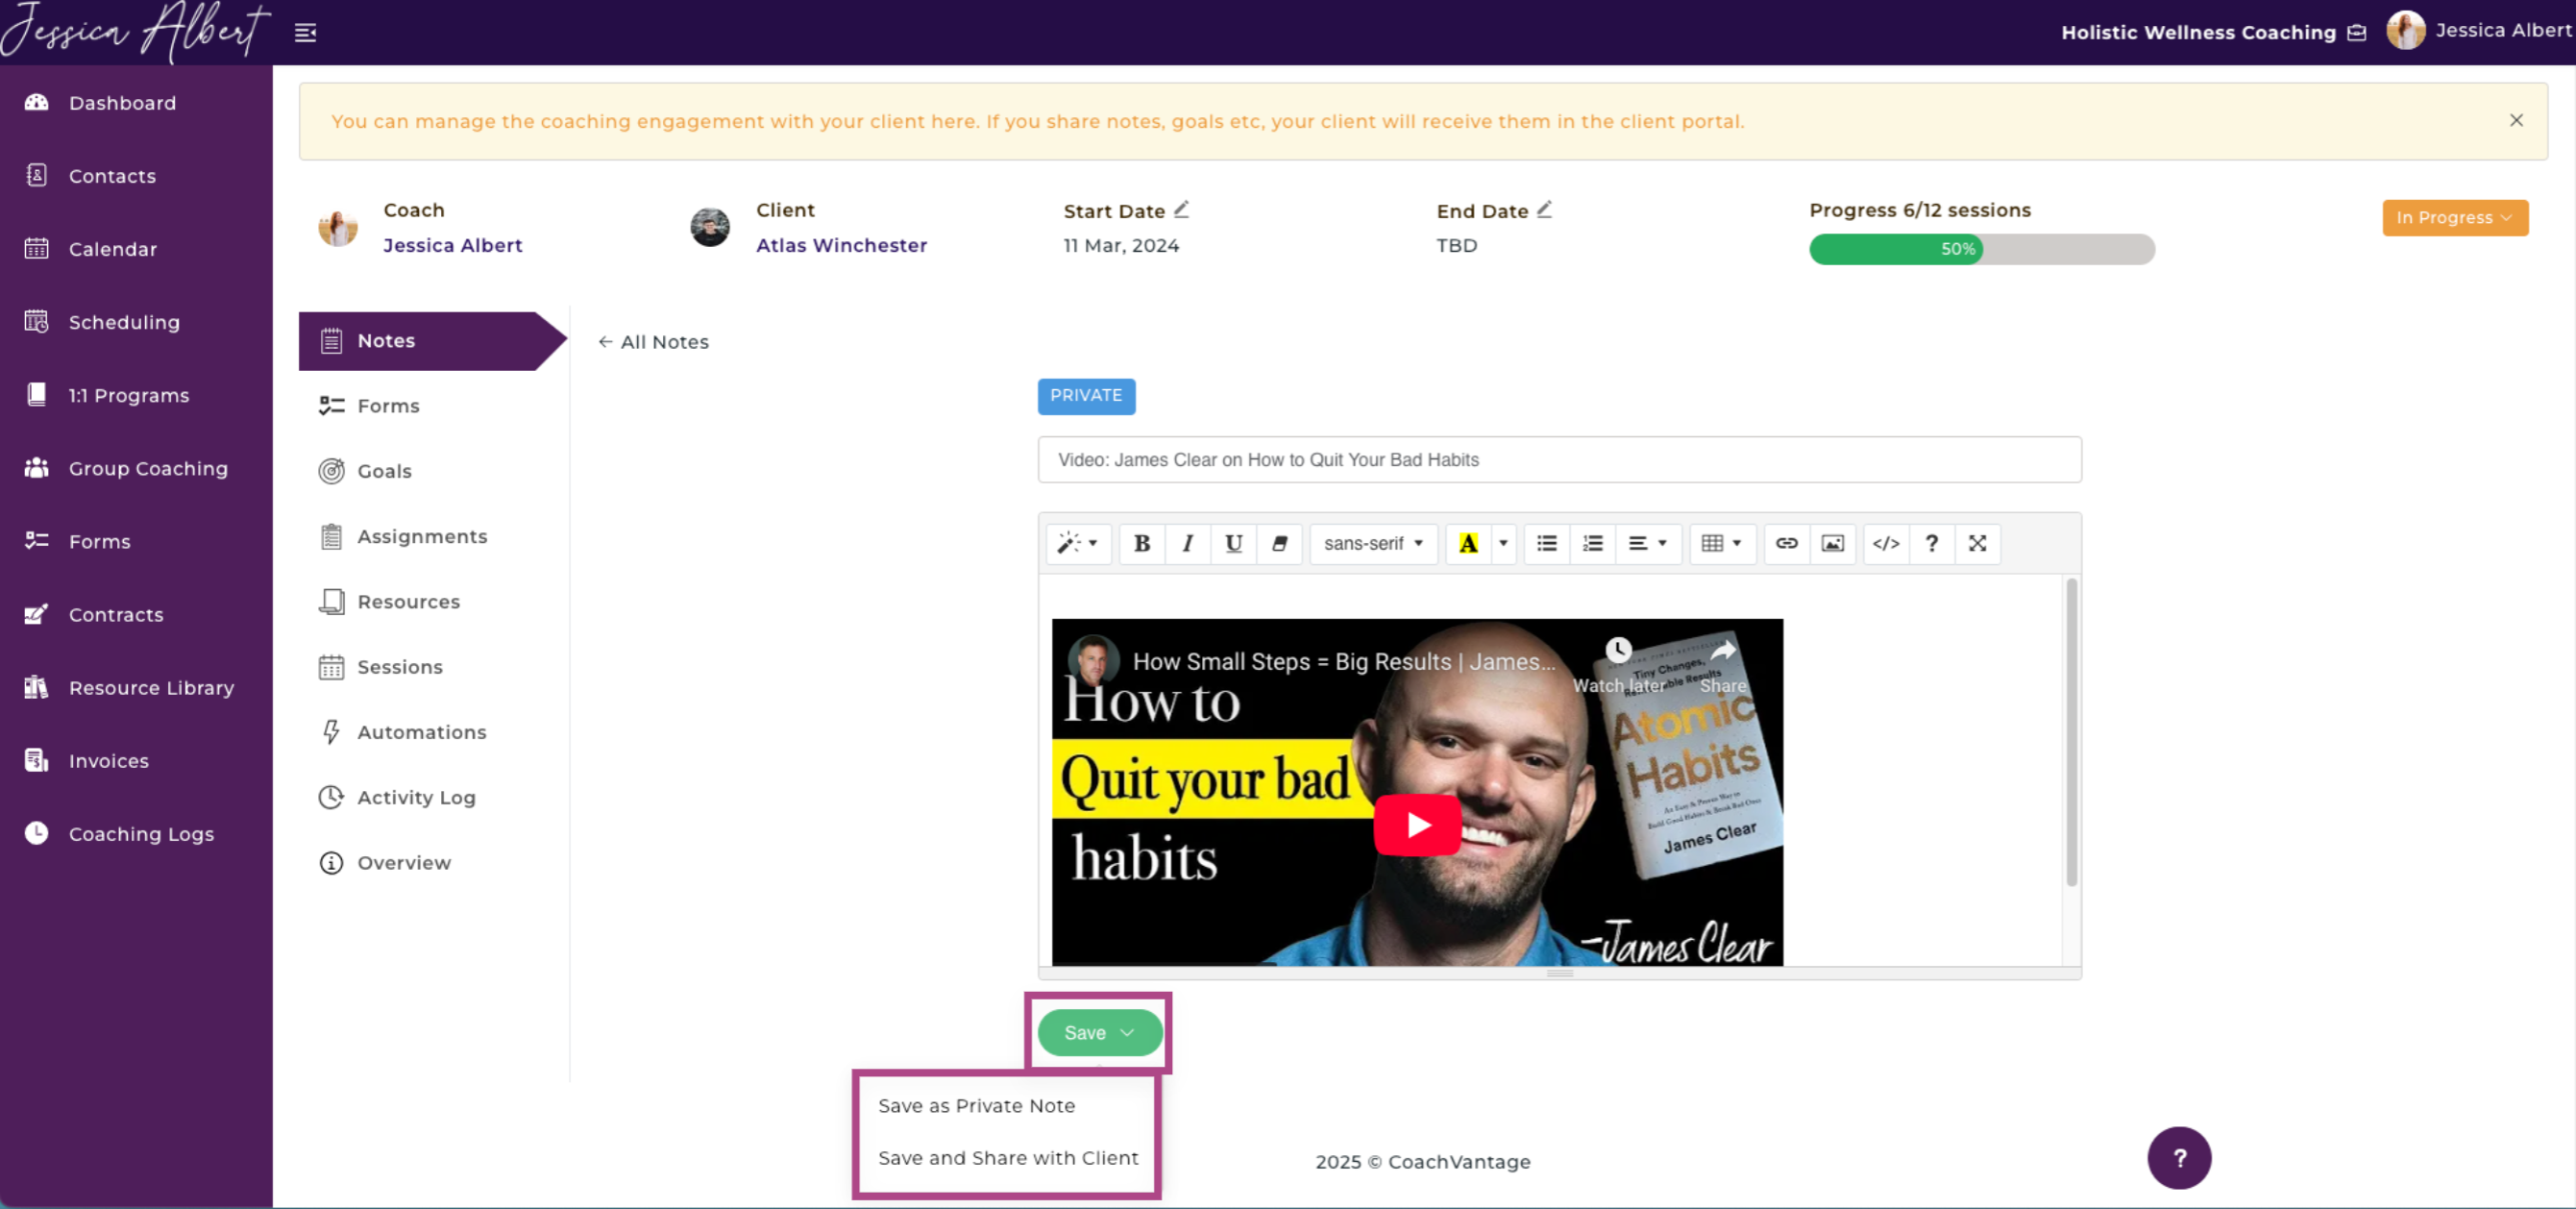Image resolution: width=2576 pixels, height=1209 pixels.
Task: Open the round help button bottom right
Action: click(2179, 1158)
